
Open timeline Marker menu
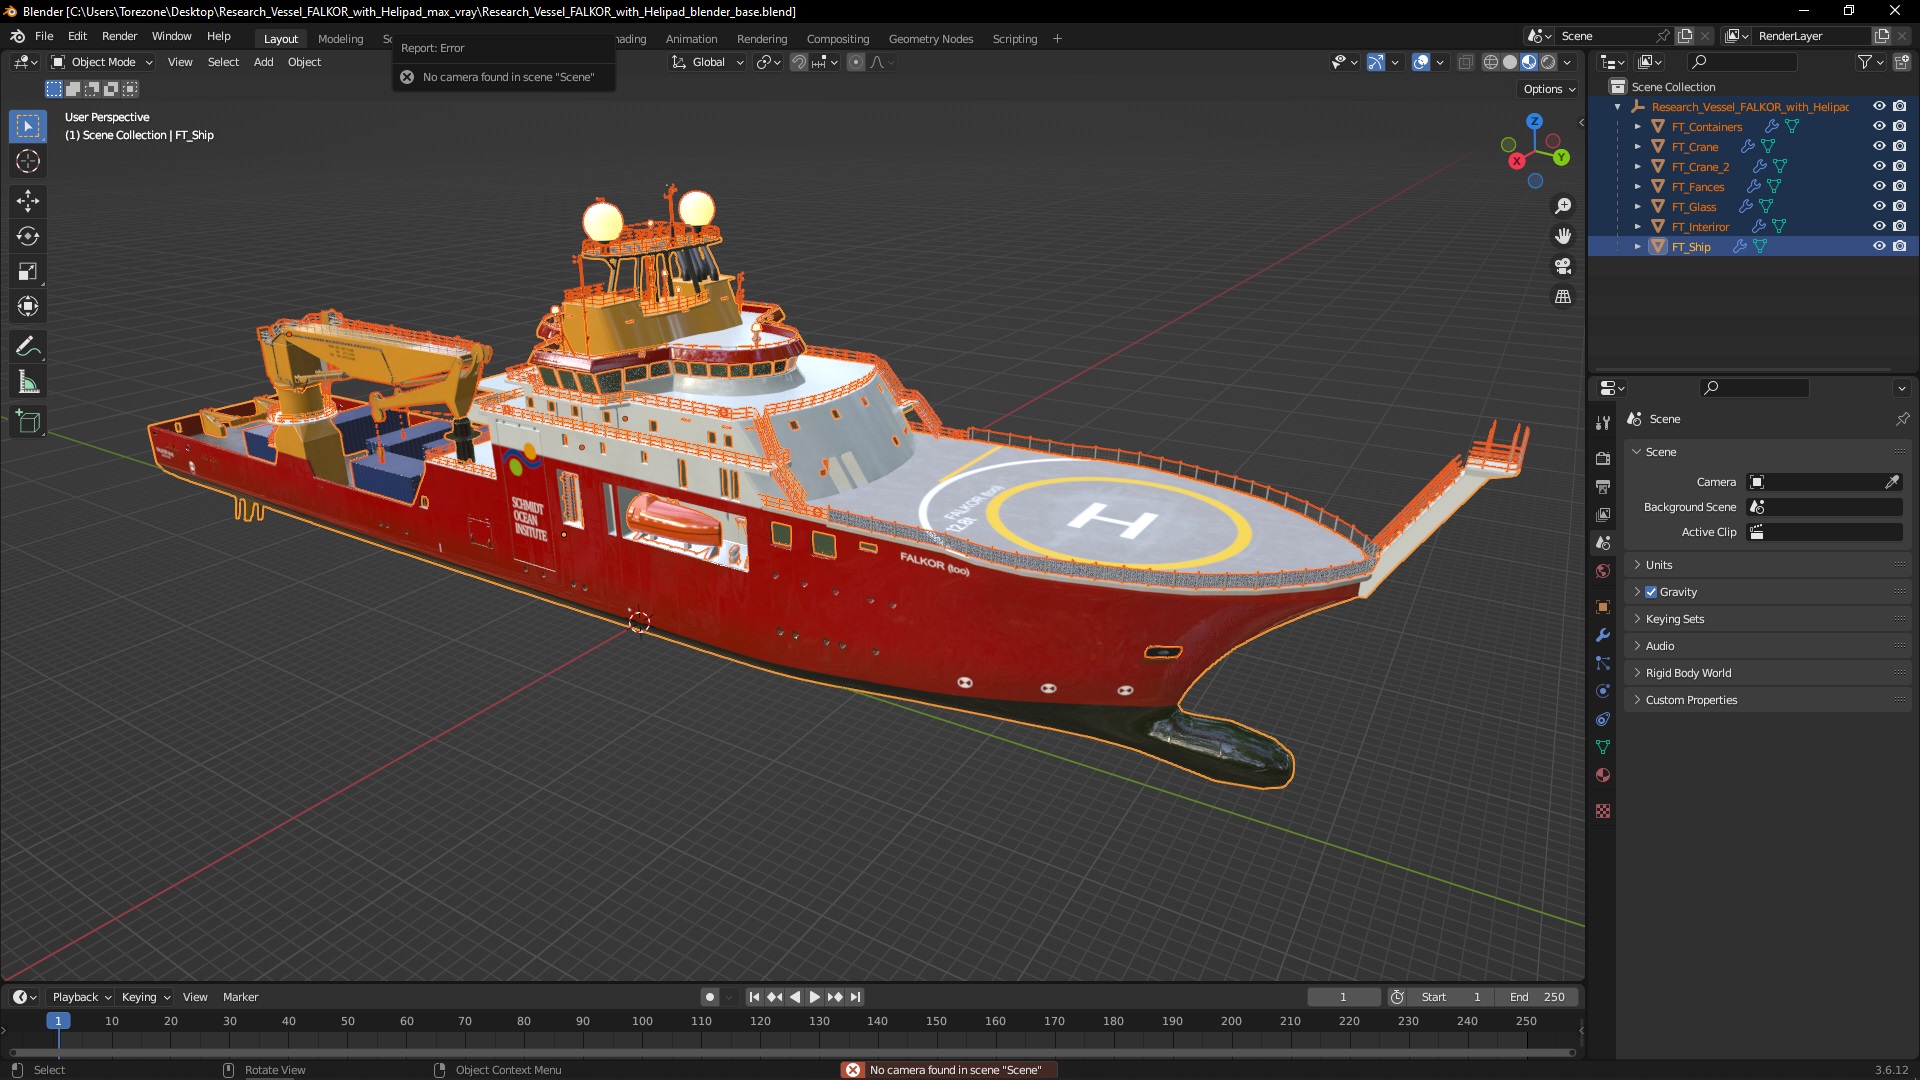pyautogui.click(x=240, y=997)
